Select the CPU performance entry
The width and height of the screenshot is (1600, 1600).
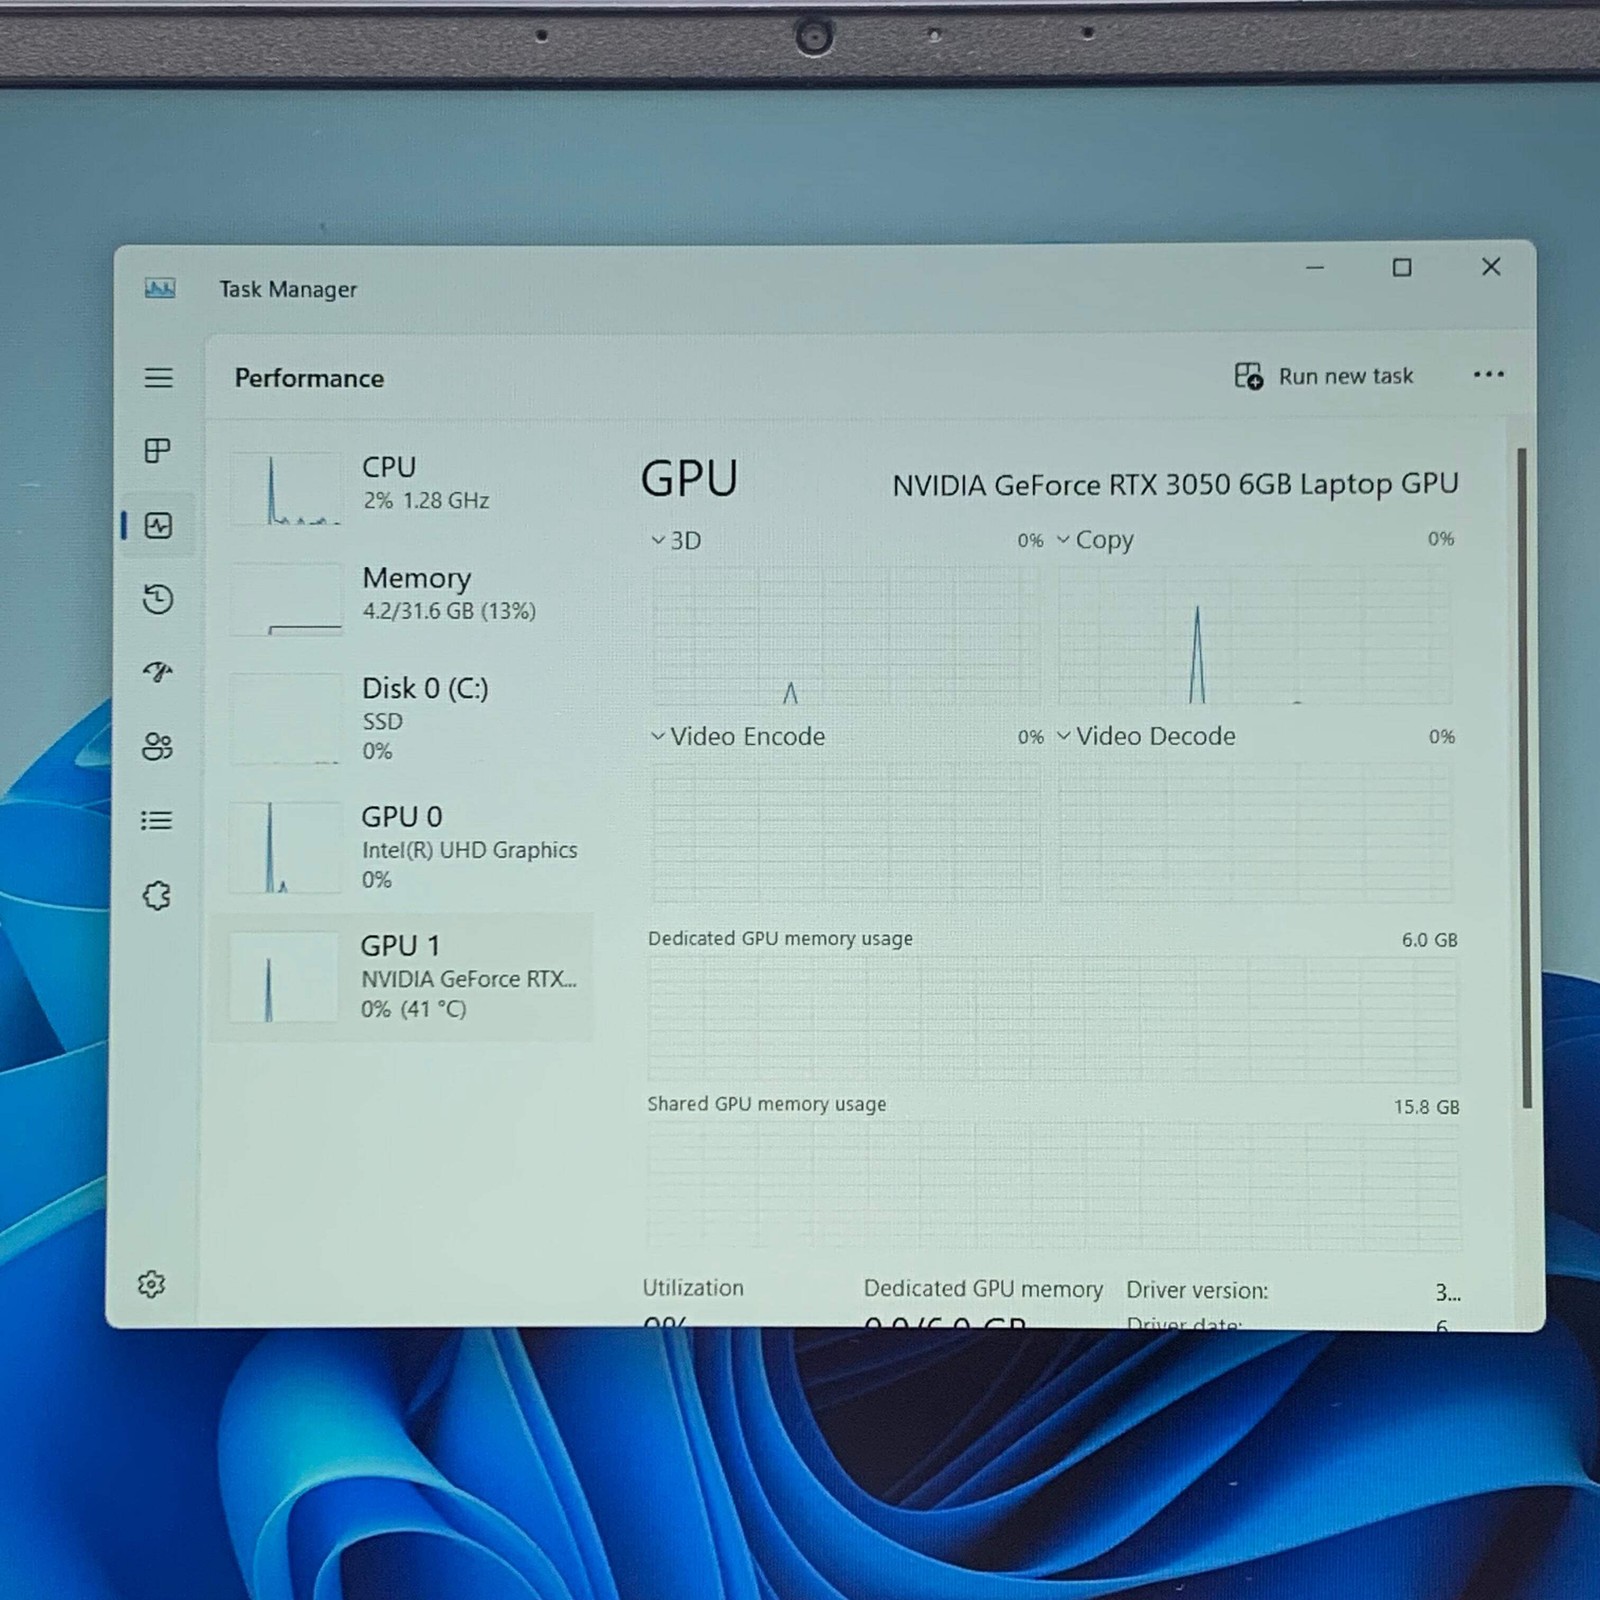402,487
